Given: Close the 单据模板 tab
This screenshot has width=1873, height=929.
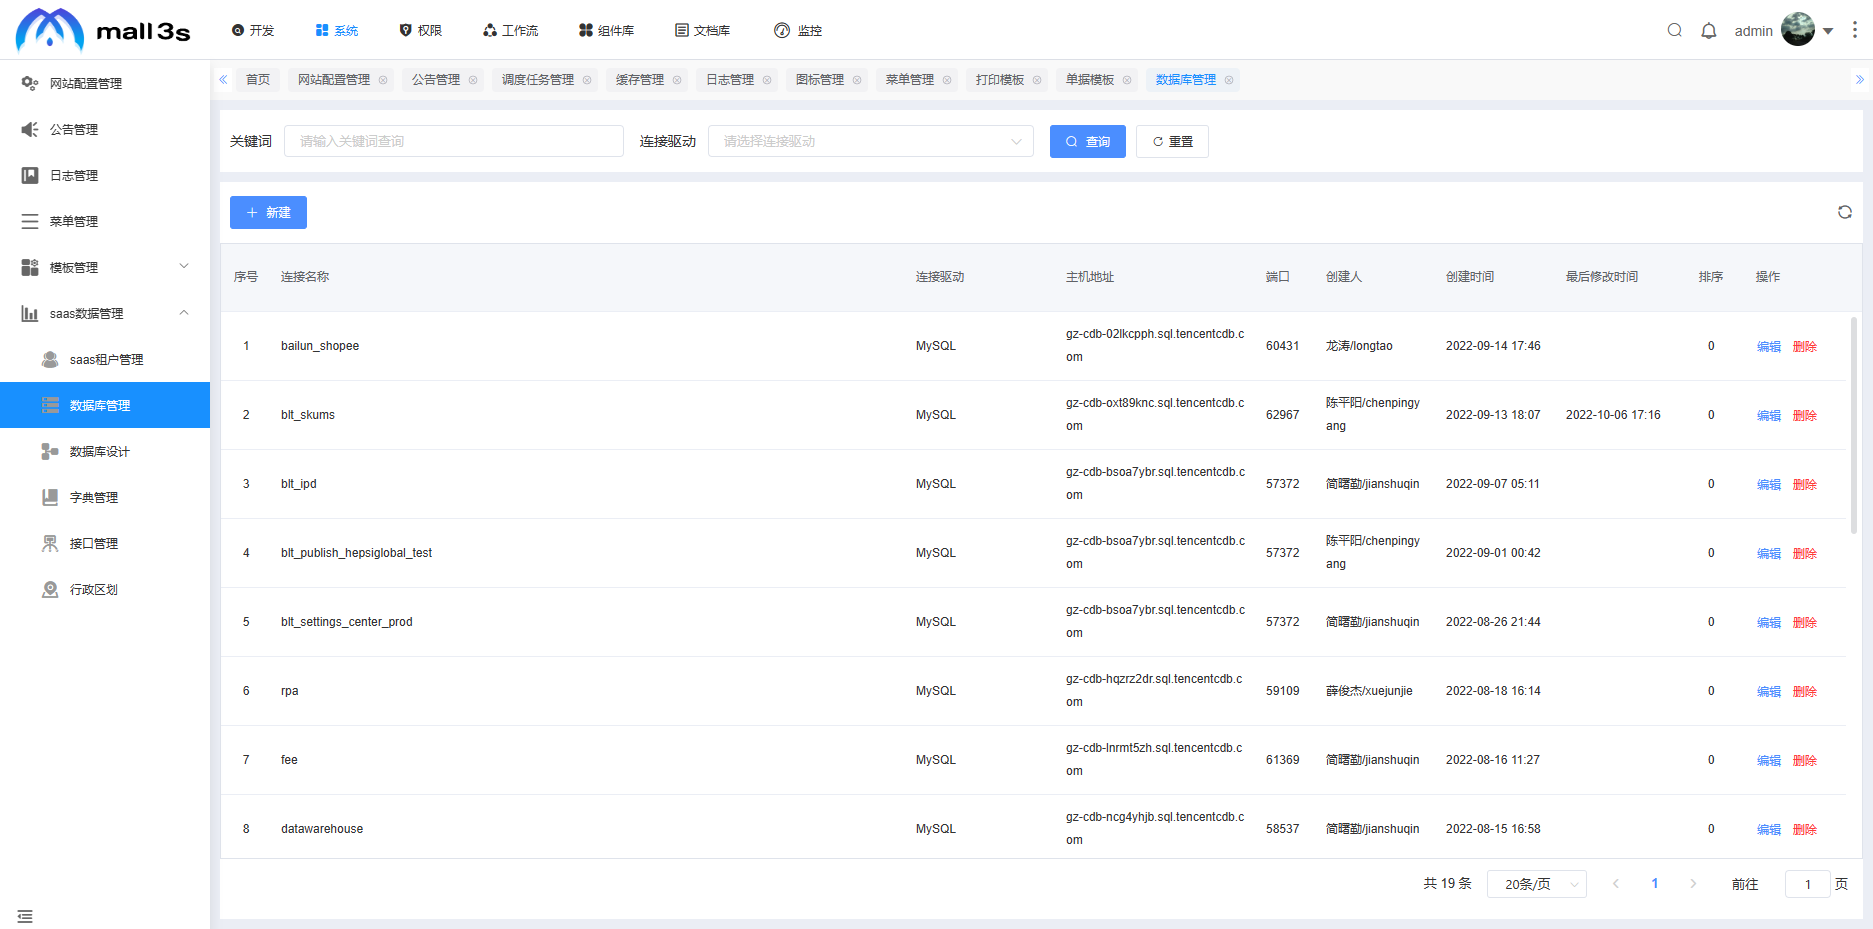Looking at the screenshot, I should pos(1127,80).
